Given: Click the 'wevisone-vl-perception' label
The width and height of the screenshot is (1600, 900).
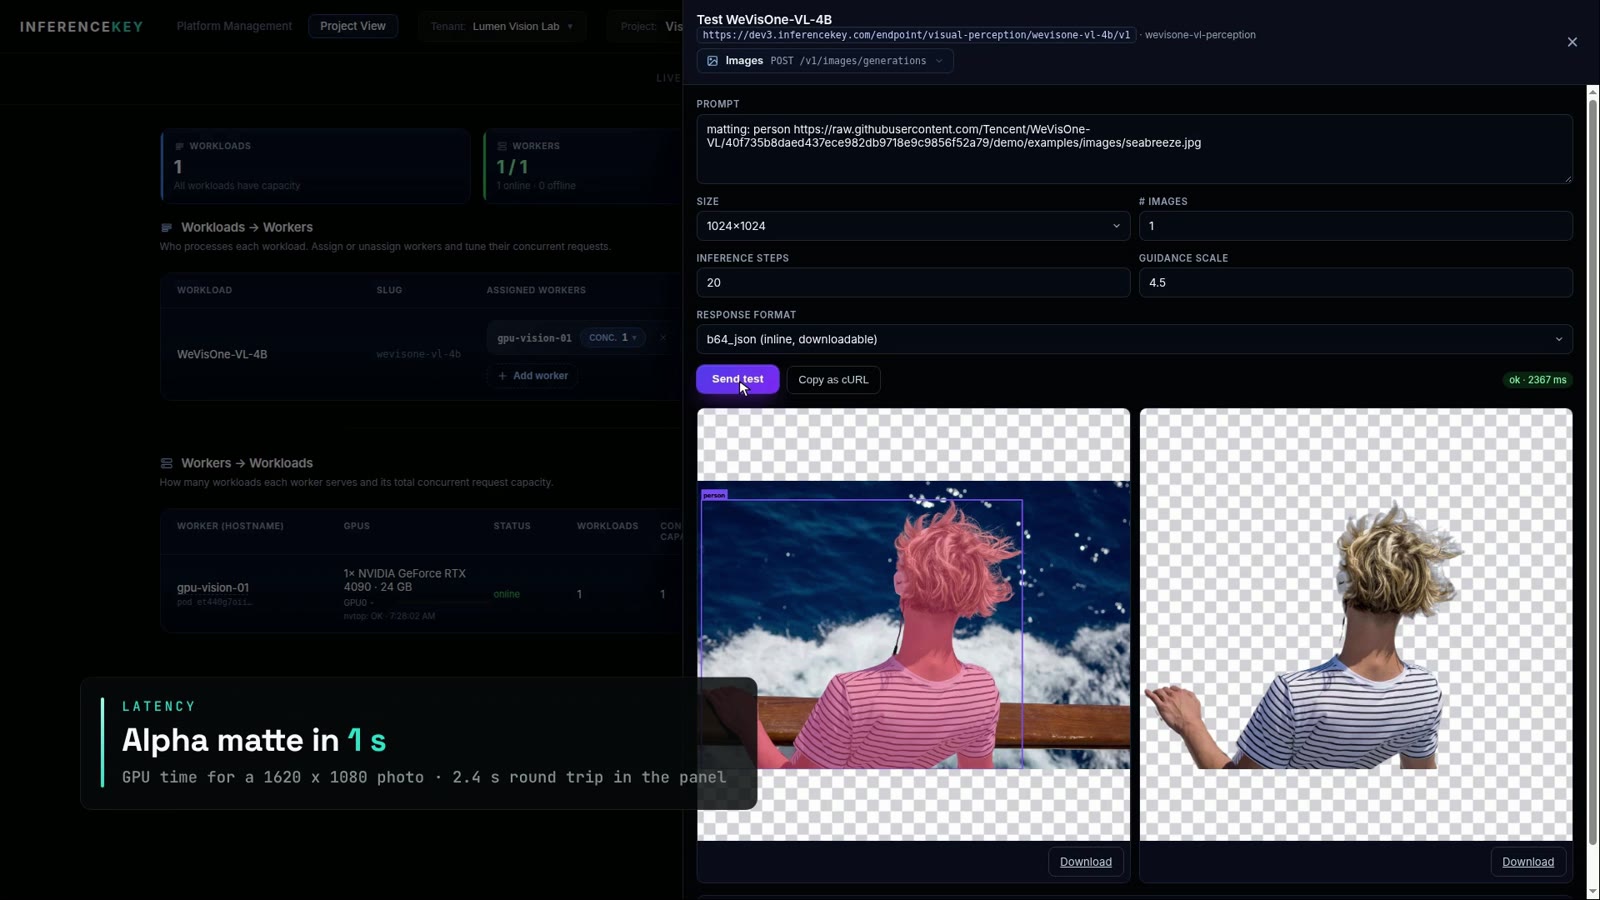Looking at the screenshot, I should coord(1200,35).
